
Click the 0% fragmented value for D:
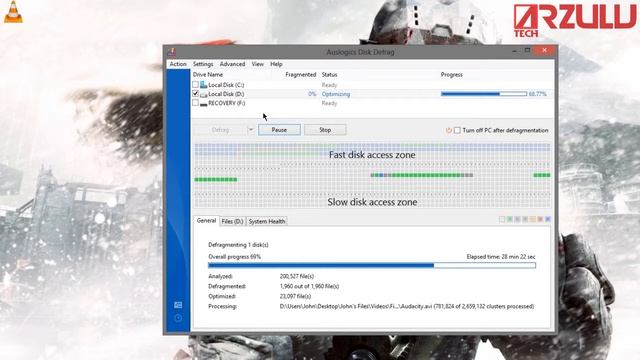coord(312,94)
